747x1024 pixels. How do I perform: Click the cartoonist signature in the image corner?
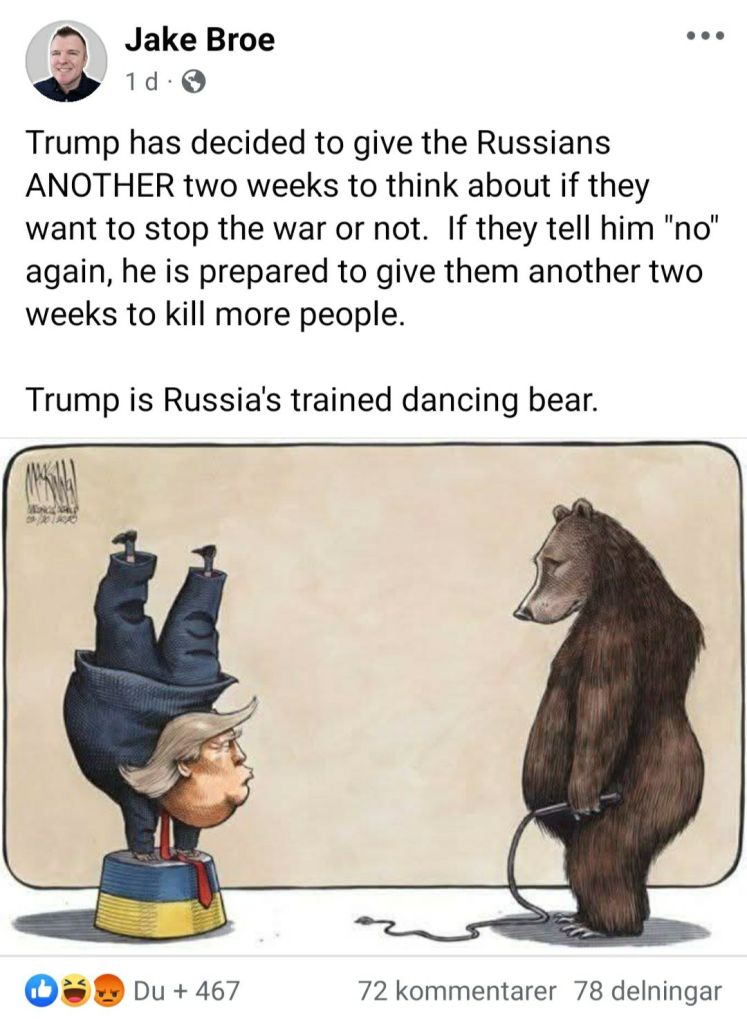coord(52,493)
